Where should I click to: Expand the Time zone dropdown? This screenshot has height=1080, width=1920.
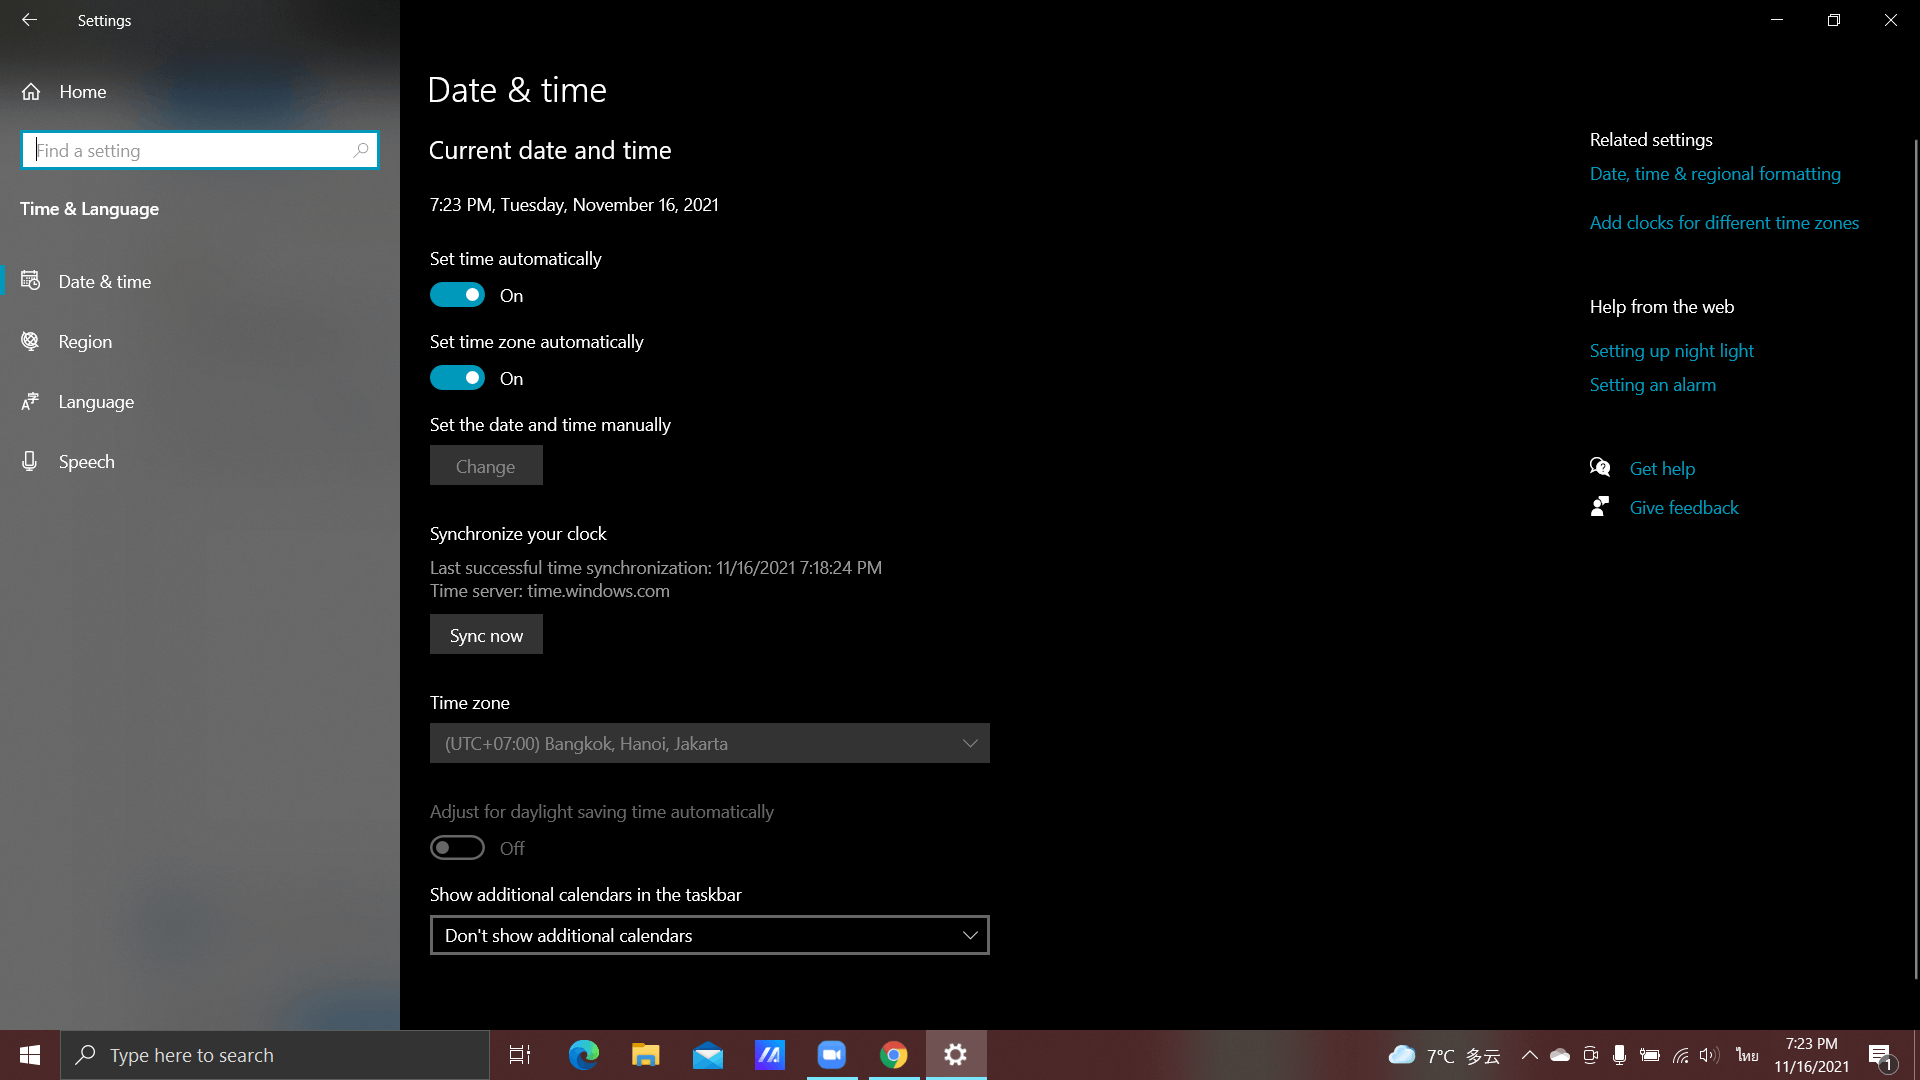[x=709, y=743]
